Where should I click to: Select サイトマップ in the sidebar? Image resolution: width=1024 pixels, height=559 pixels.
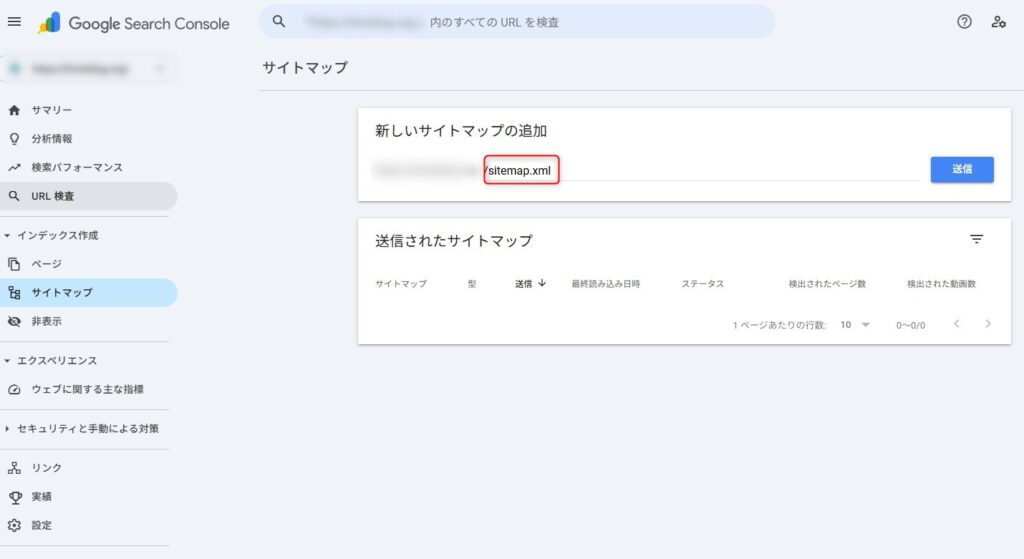click(61, 293)
